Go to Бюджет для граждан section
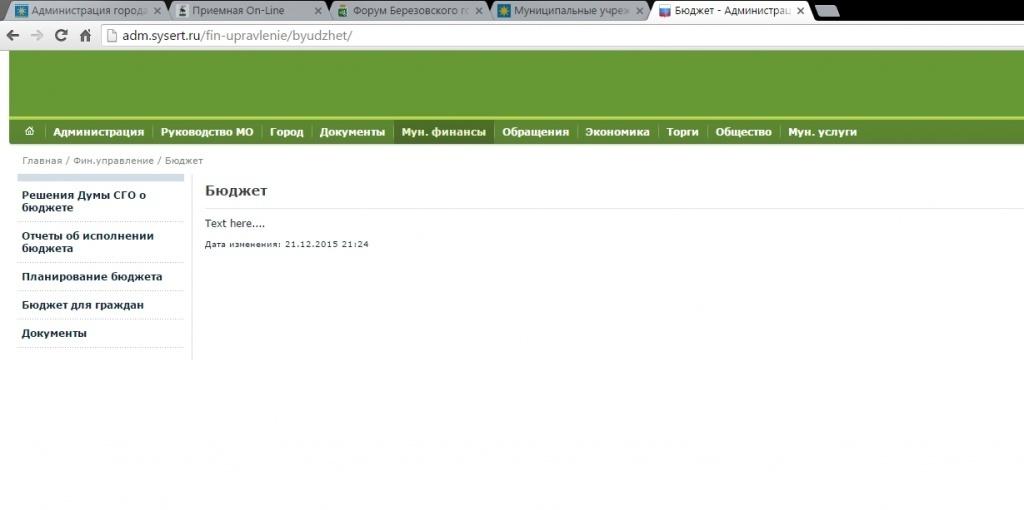 tap(83, 305)
